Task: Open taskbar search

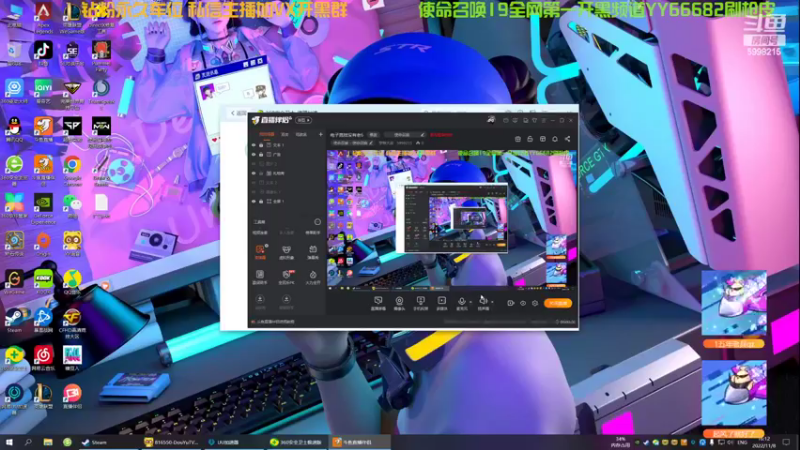Action: tap(28, 442)
